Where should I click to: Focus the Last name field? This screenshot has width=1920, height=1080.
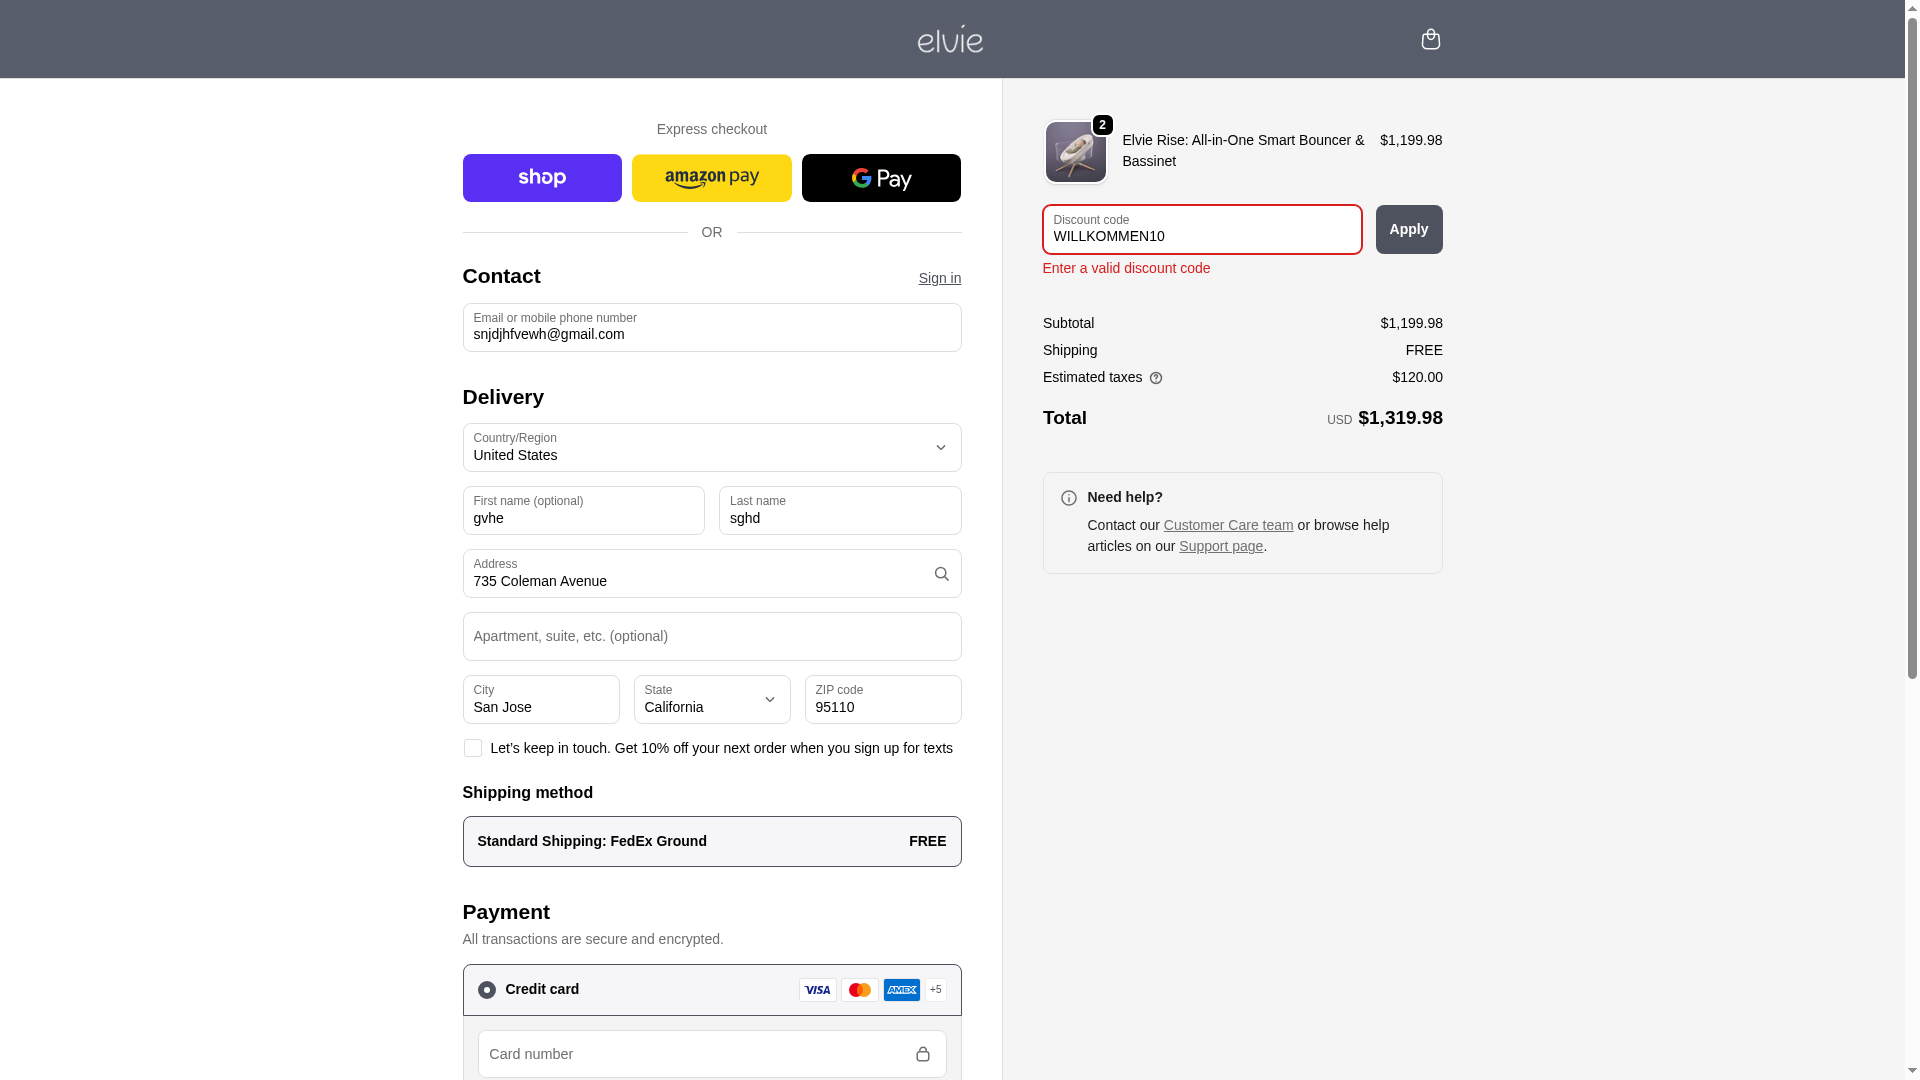coord(840,511)
